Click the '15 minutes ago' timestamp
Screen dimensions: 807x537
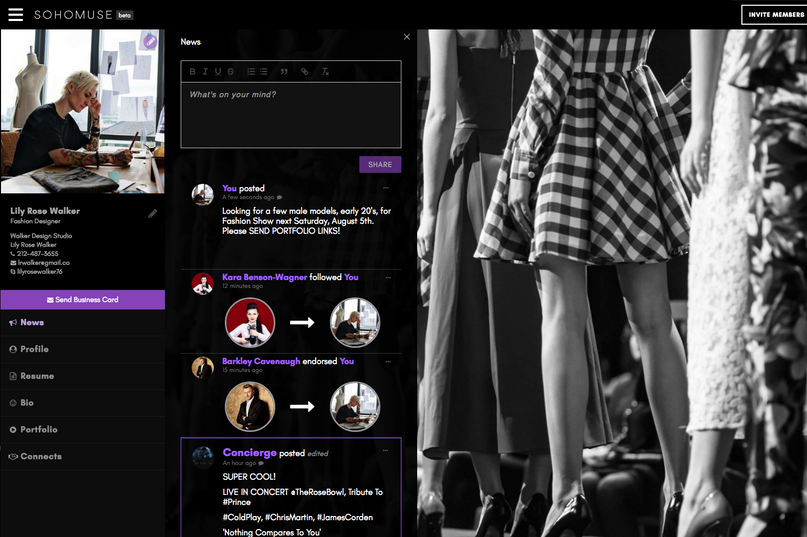[x=242, y=370]
